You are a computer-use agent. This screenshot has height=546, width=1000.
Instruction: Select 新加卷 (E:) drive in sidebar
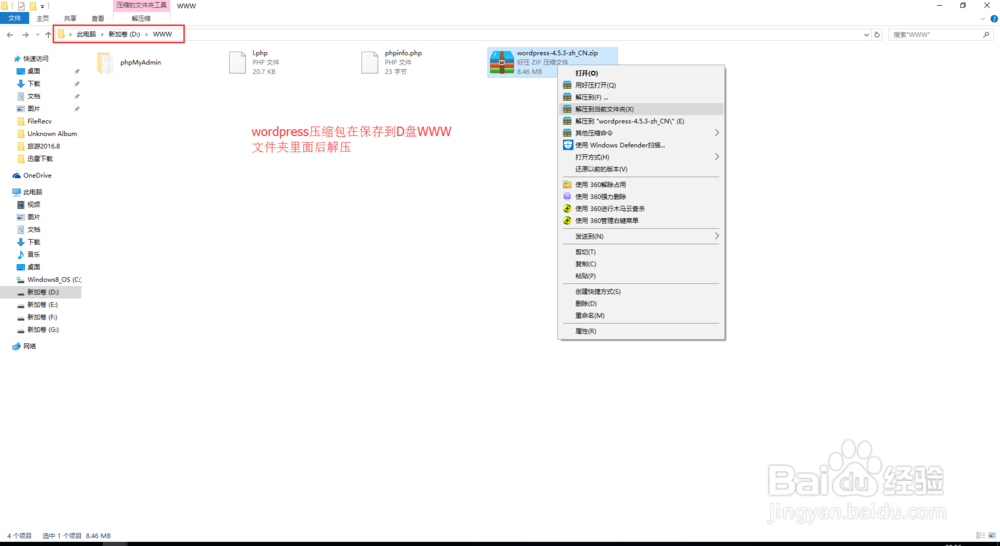43,305
